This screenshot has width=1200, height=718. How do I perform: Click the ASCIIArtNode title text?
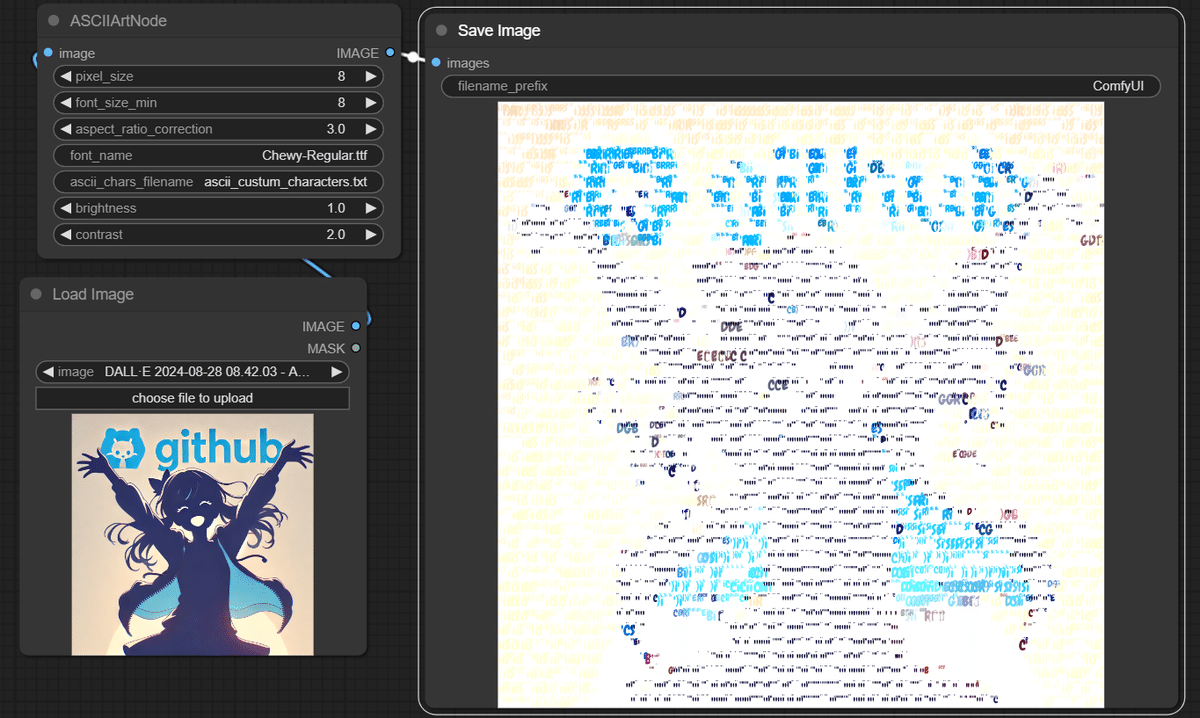[118, 21]
